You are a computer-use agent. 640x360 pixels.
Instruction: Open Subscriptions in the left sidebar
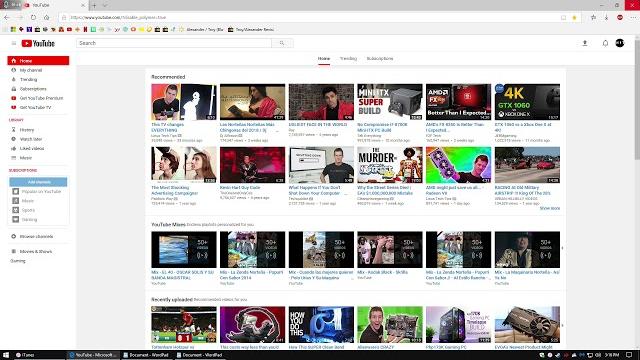(x=33, y=89)
